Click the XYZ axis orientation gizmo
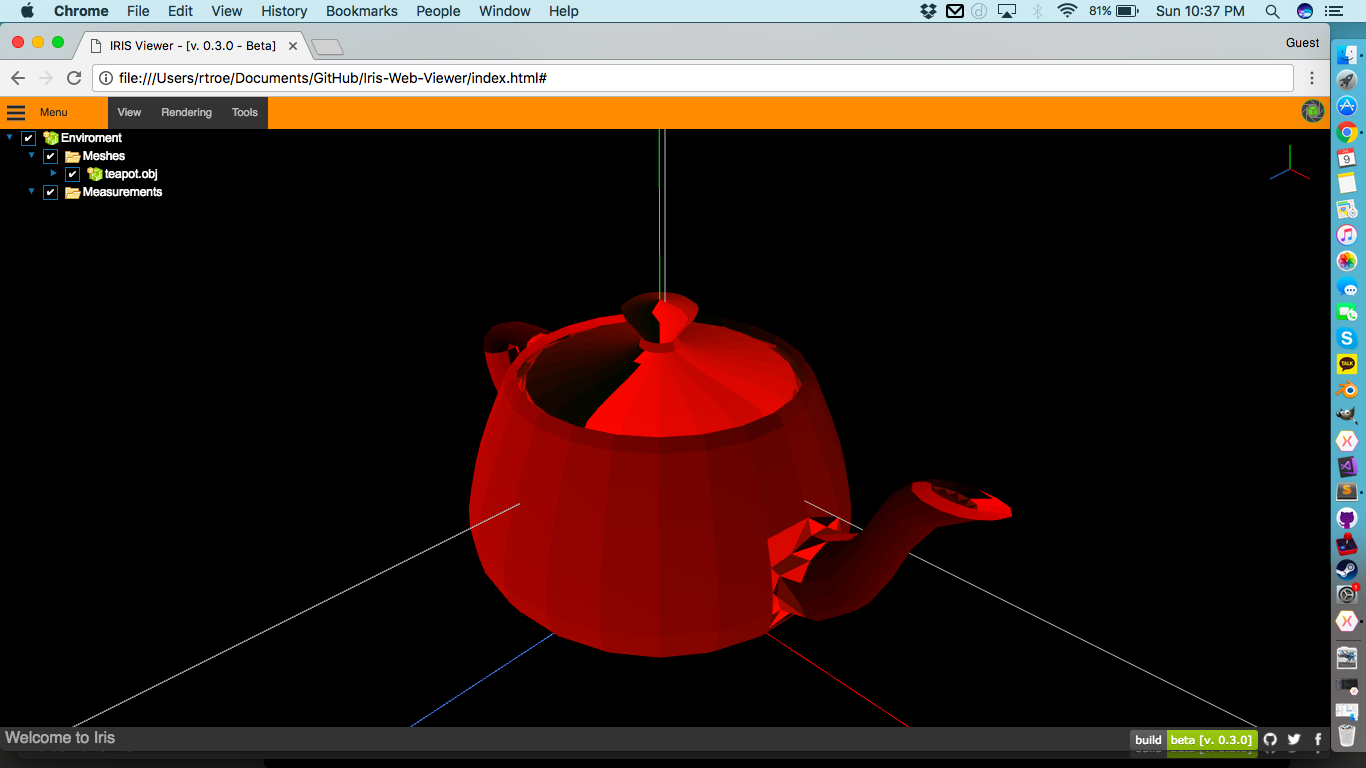The height and width of the screenshot is (768, 1366). pos(1289,165)
